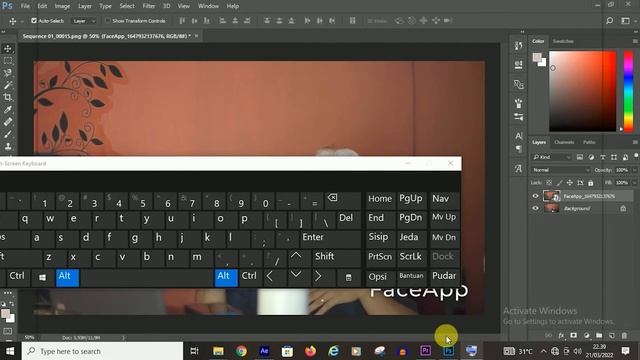Switch to the Paths tab
The height and width of the screenshot is (360, 640).
589,142
